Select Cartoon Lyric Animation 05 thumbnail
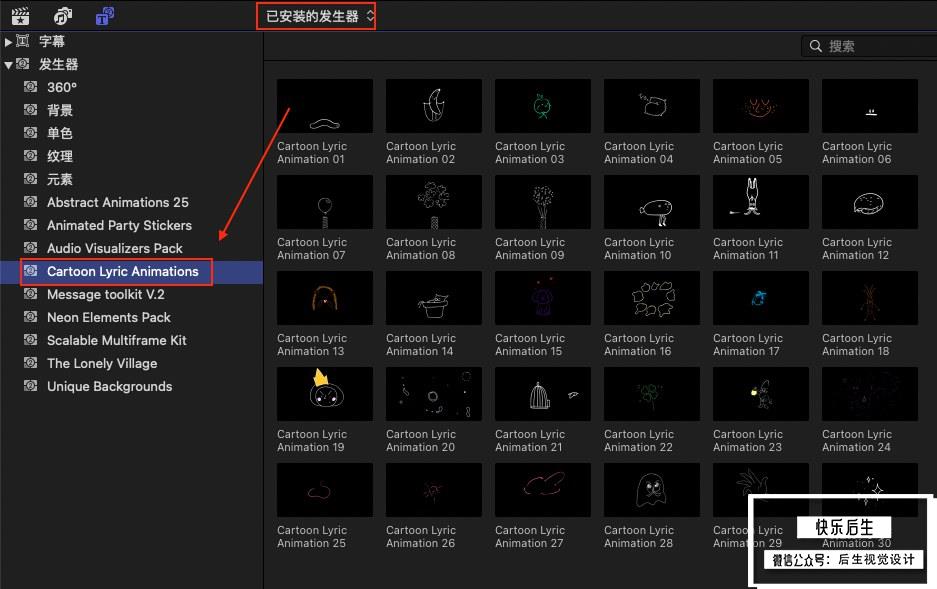 point(761,106)
